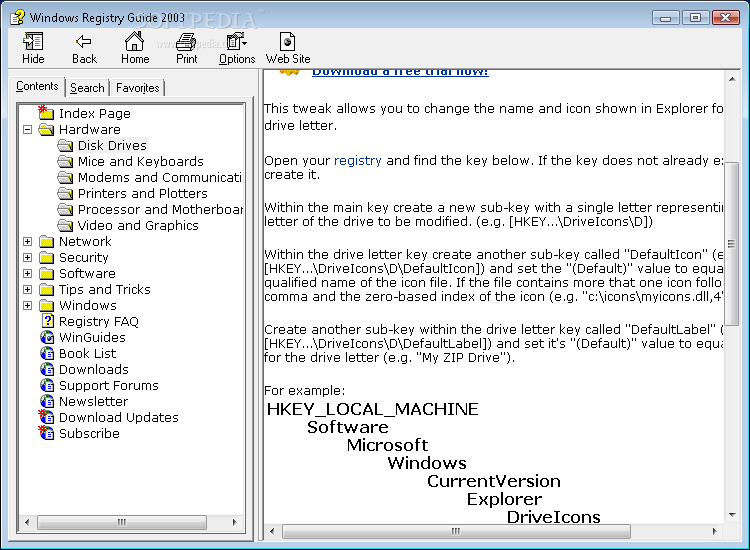Maximize the Windows Registry Guide window
Viewport: 750px width, 550px height.
pos(695,18)
